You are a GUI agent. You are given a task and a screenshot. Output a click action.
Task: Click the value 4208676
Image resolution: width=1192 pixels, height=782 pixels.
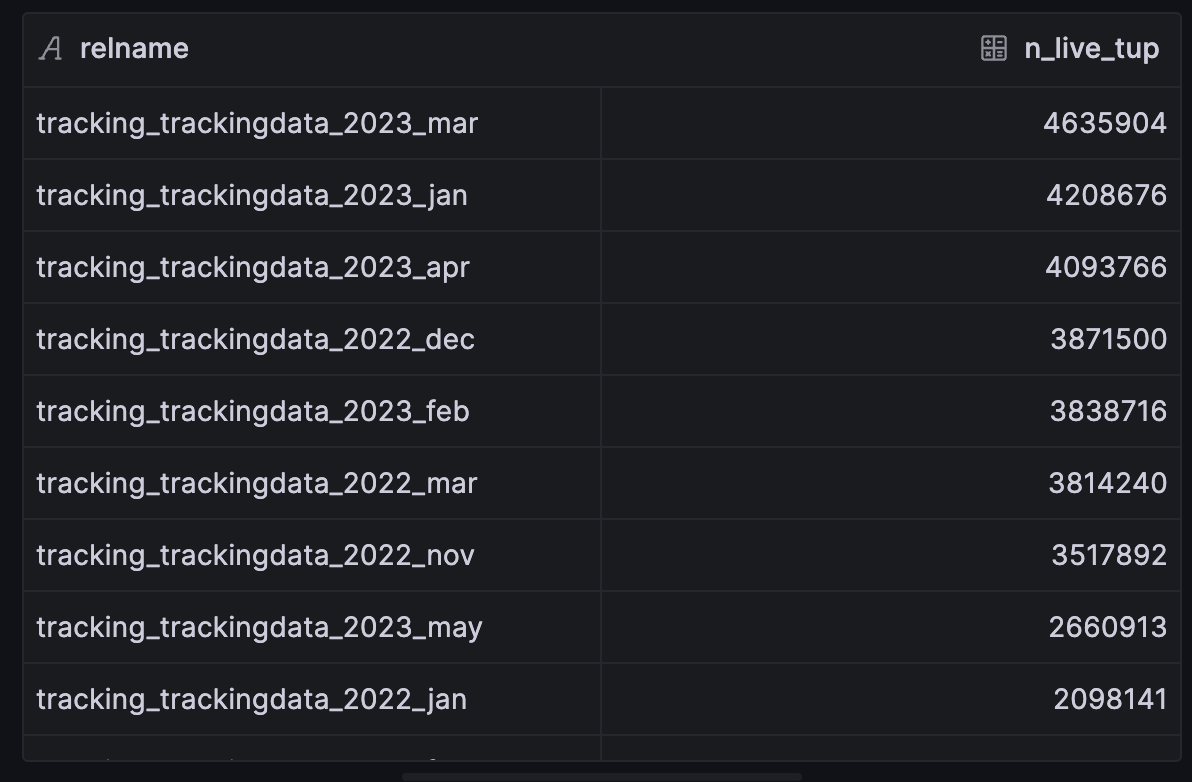(1106, 195)
